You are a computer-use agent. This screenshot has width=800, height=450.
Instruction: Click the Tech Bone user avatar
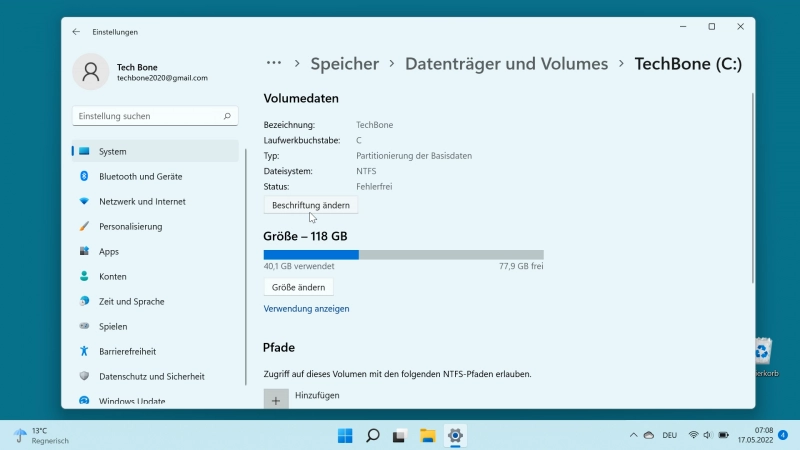(x=91, y=72)
